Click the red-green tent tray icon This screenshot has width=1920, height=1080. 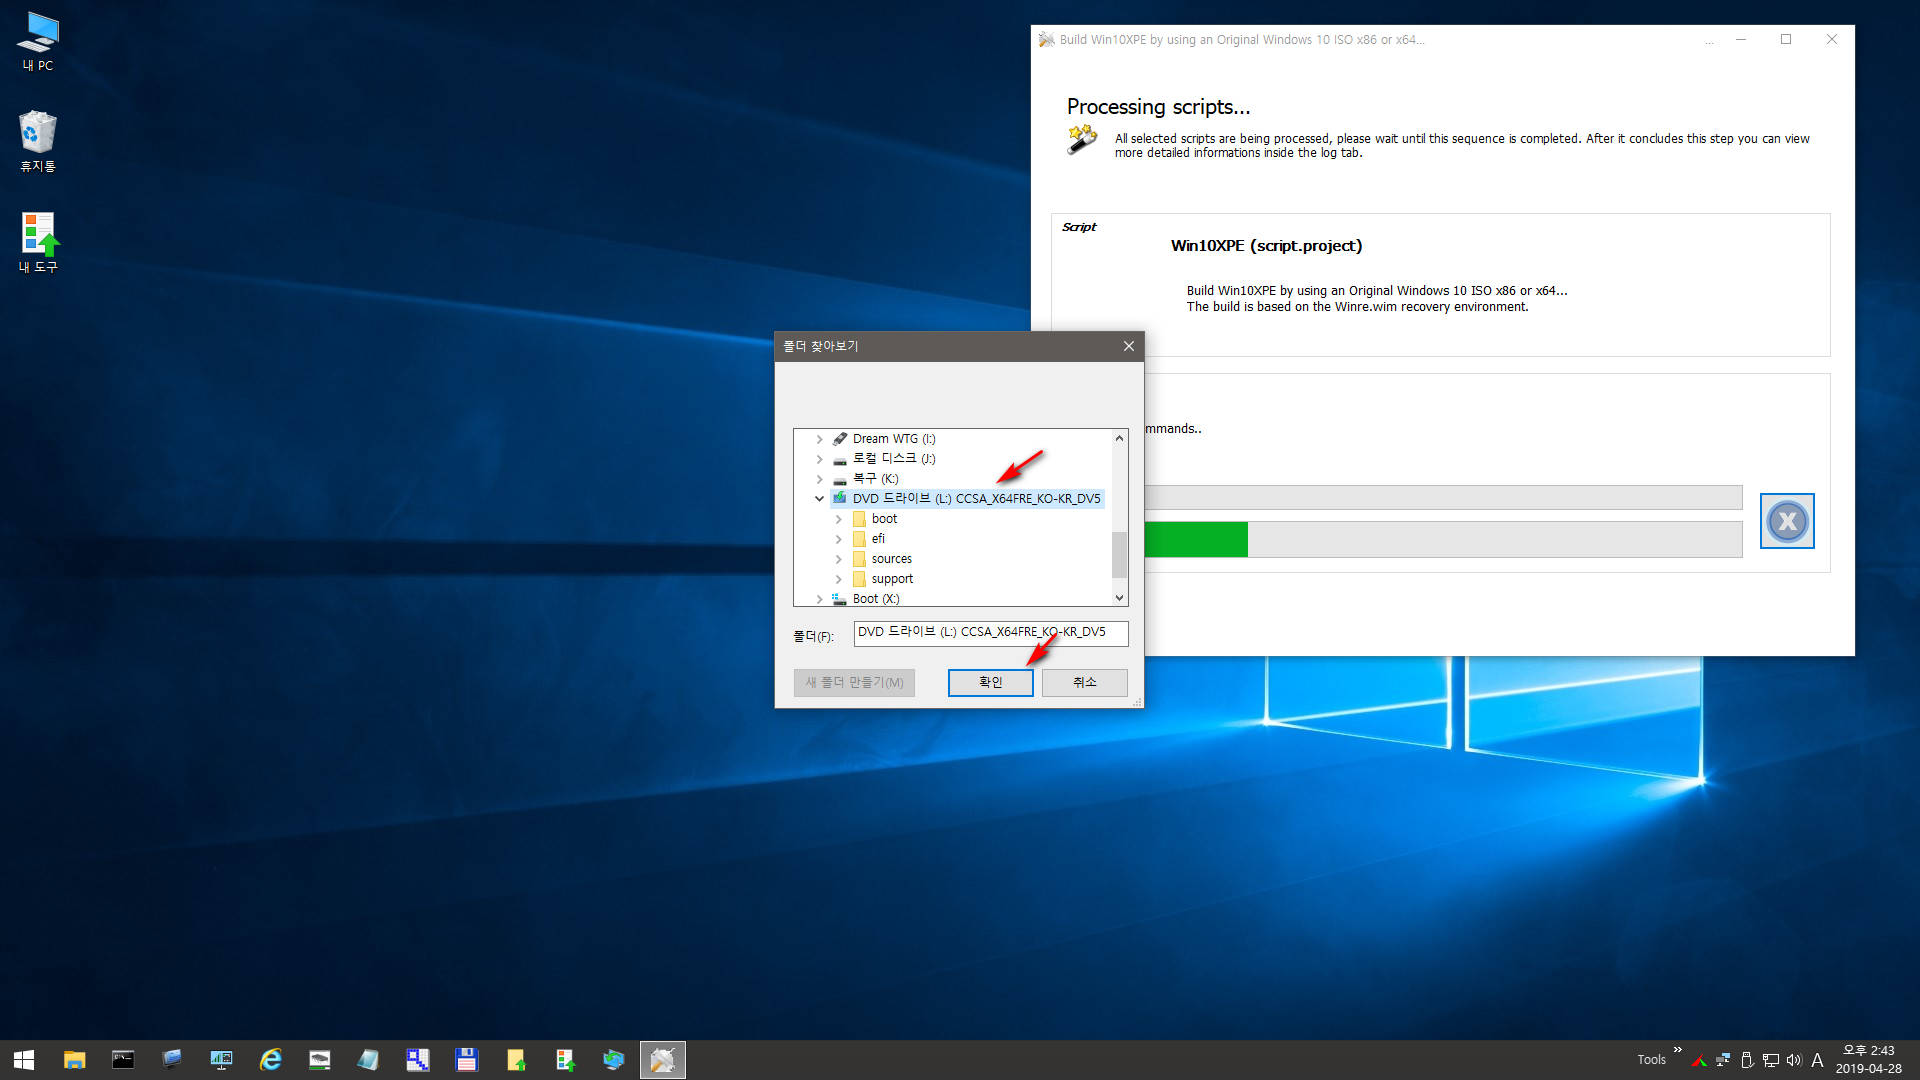click(1699, 1060)
